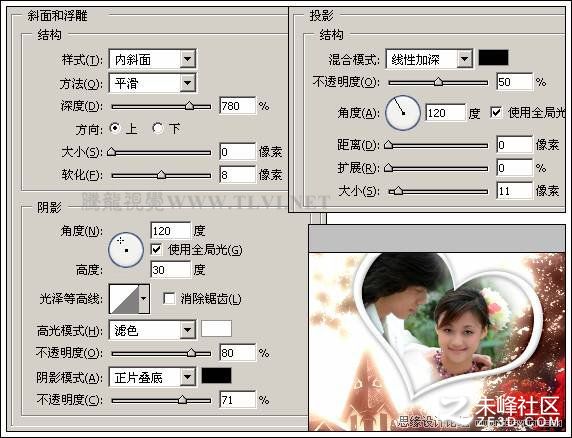Click the depth input field showing 780
Screen dimensions: 572x438
[x=237, y=106]
